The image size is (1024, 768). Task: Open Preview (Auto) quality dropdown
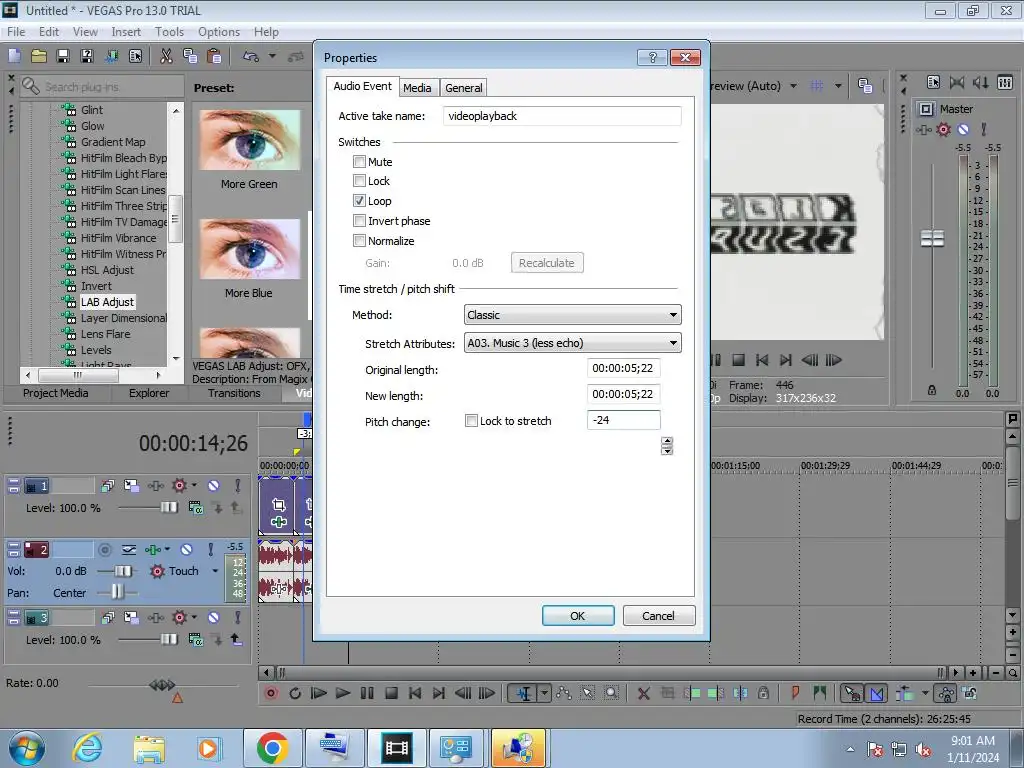click(793, 86)
